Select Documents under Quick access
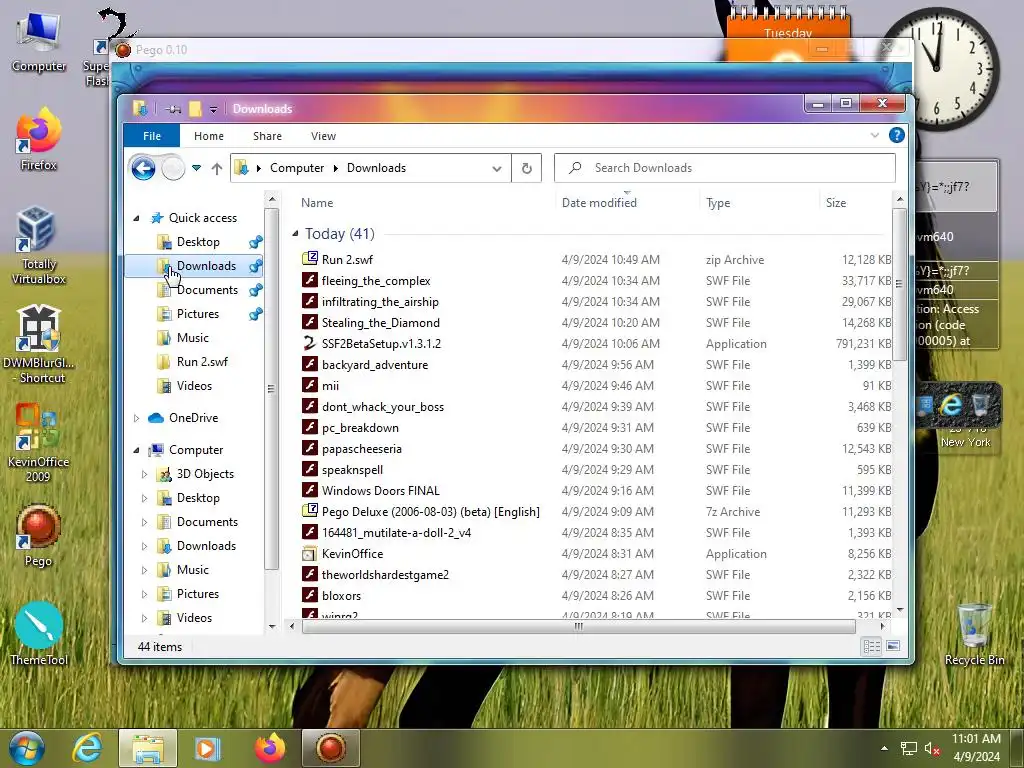The image size is (1024, 768). click(207, 290)
